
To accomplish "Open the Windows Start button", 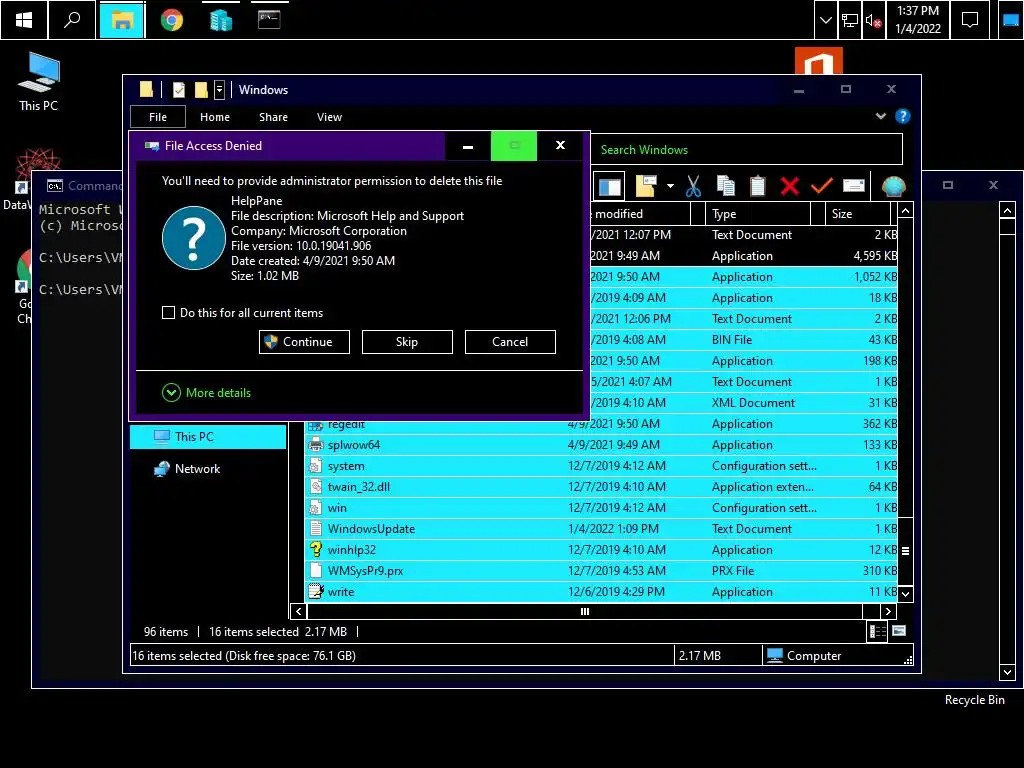I will coord(24,20).
